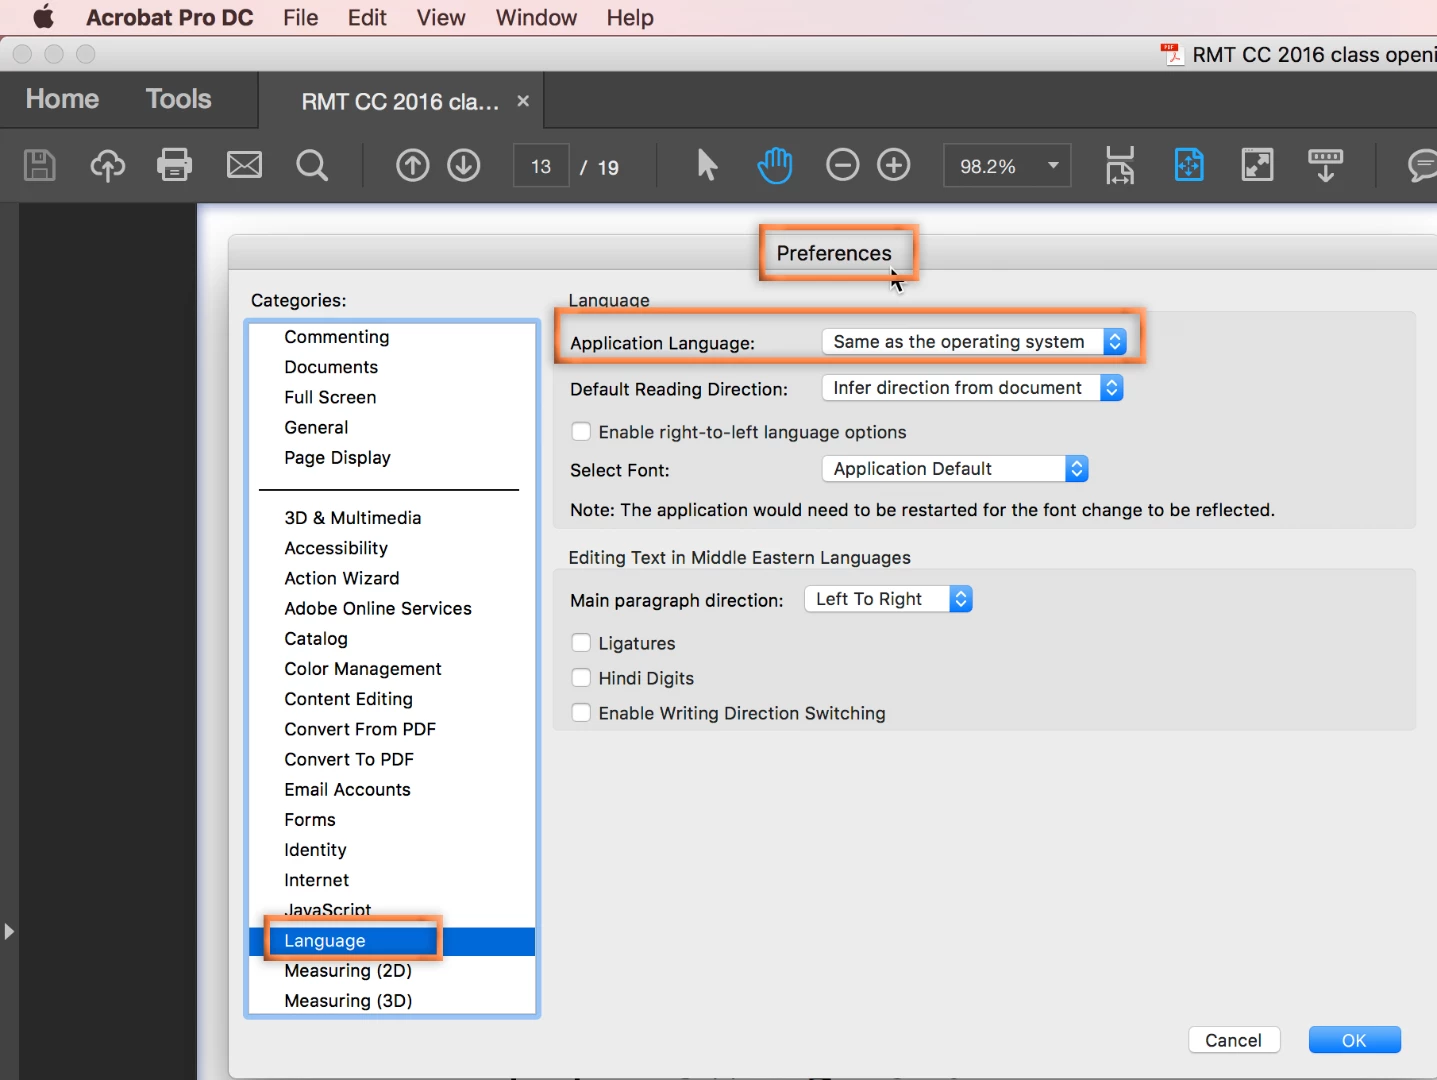The width and height of the screenshot is (1437, 1080).
Task: Tick the Ligatures checkbox
Action: point(581,642)
